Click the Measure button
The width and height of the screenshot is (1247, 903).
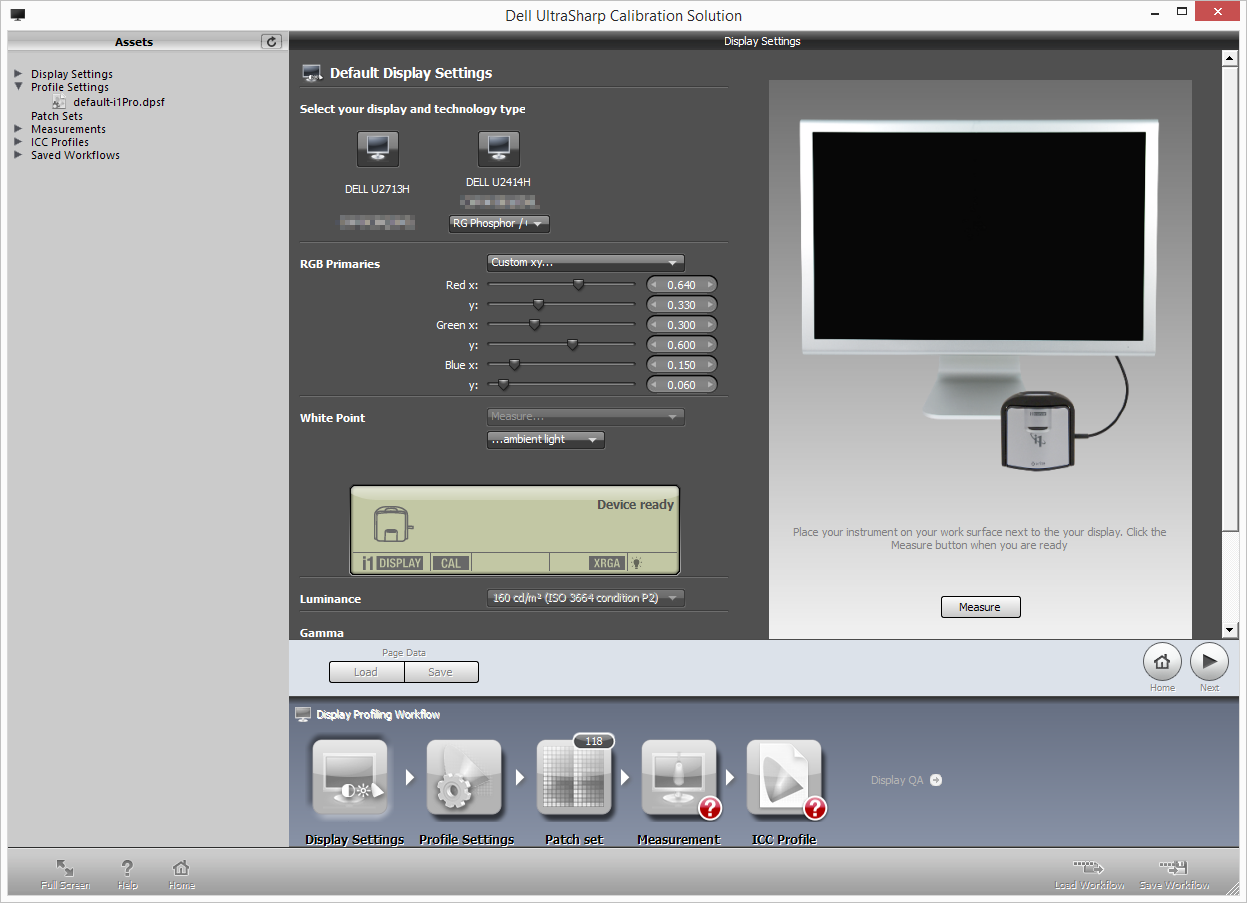click(x=980, y=607)
